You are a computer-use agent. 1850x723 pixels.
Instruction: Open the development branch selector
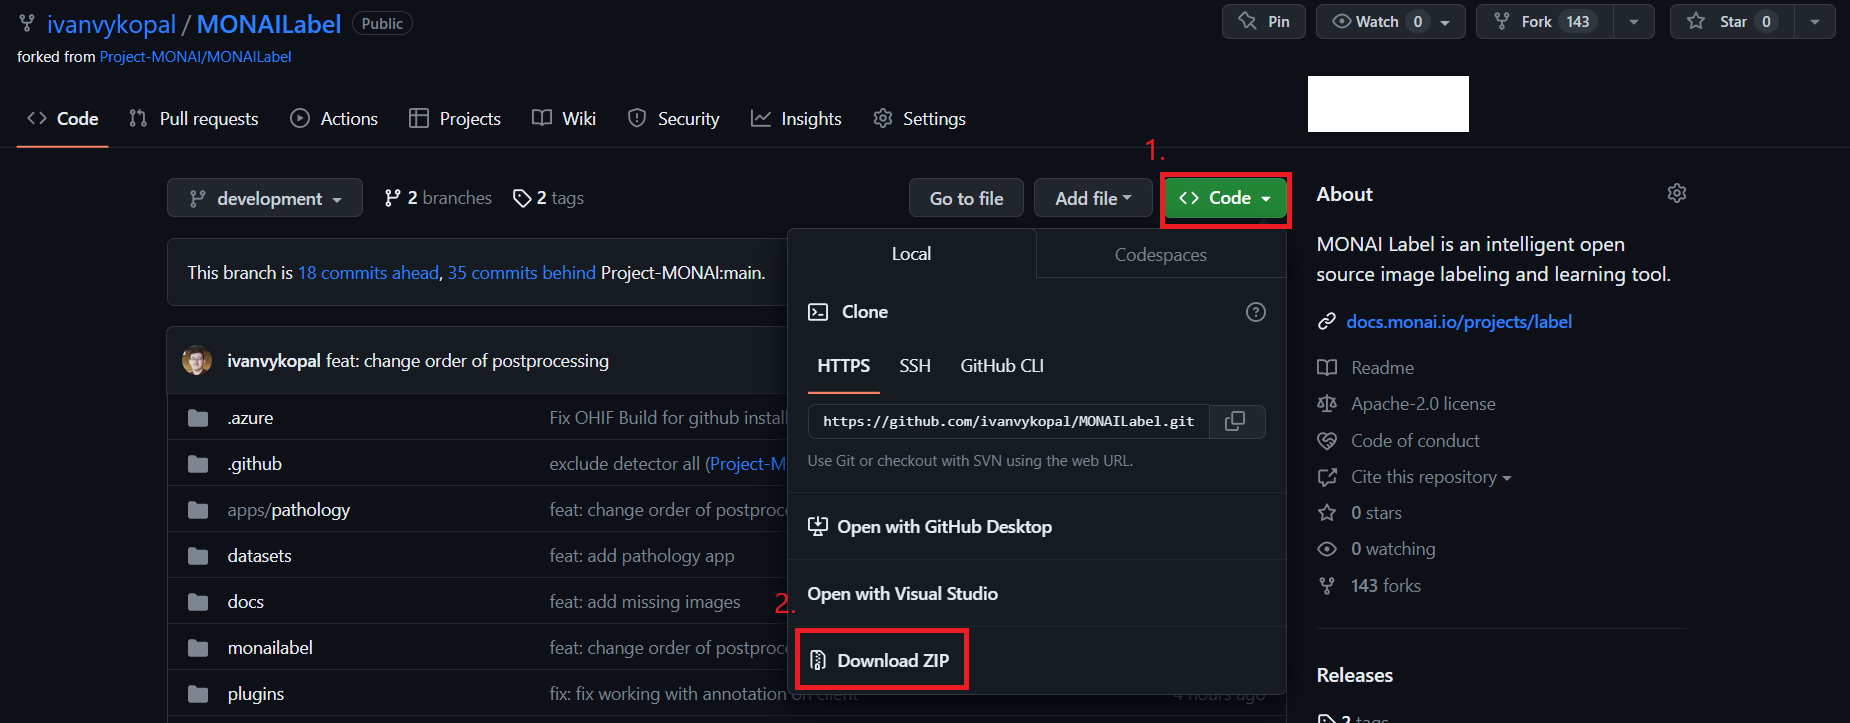point(265,198)
